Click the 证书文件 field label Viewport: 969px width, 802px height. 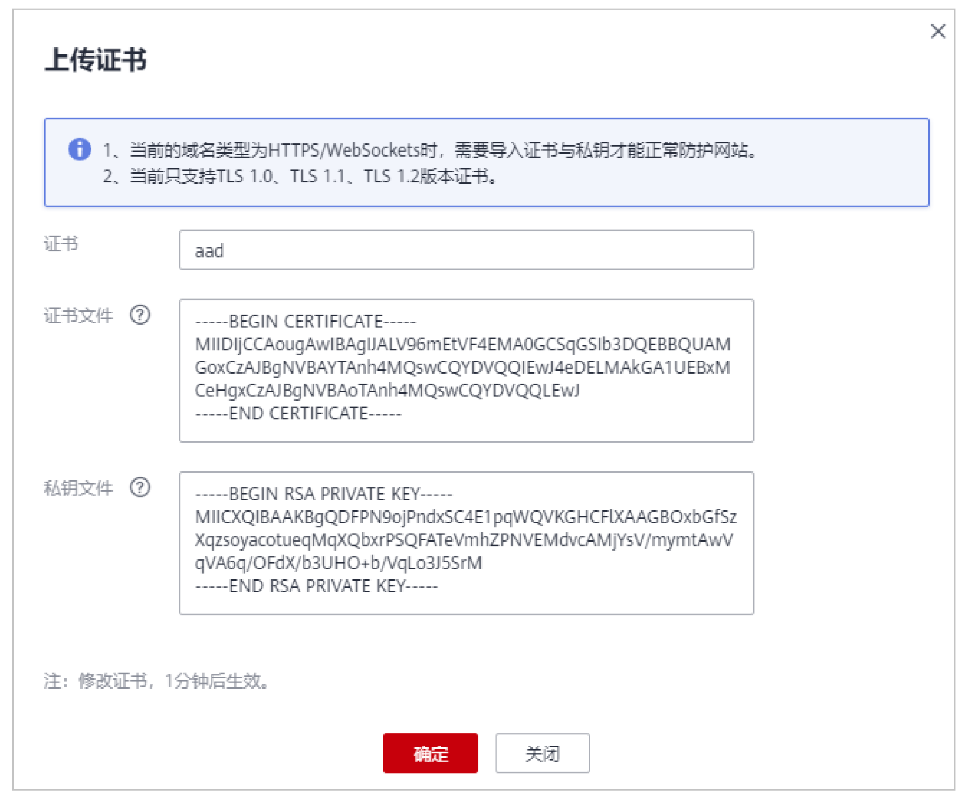[x=78, y=315]
